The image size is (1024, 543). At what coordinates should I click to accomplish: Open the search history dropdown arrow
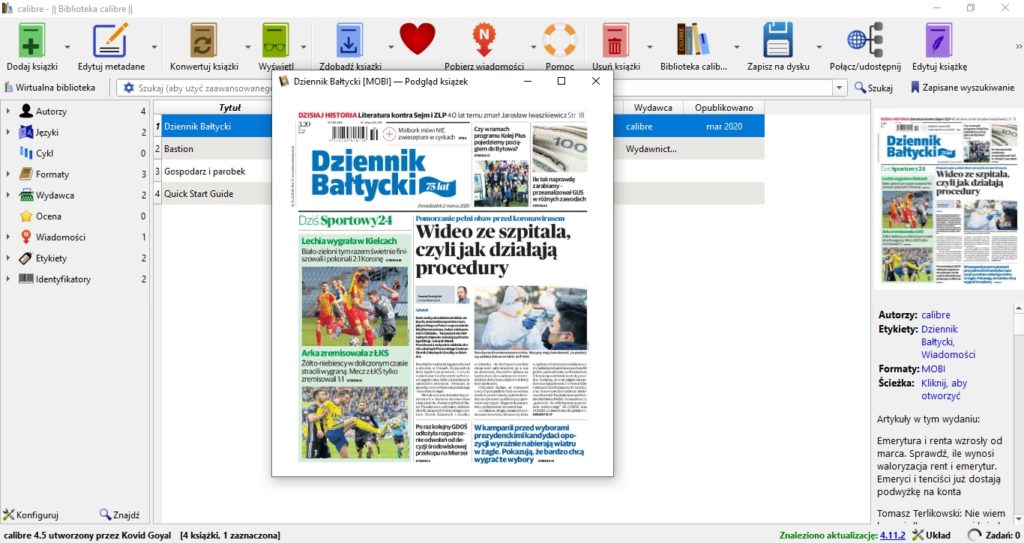click(839, 88)
